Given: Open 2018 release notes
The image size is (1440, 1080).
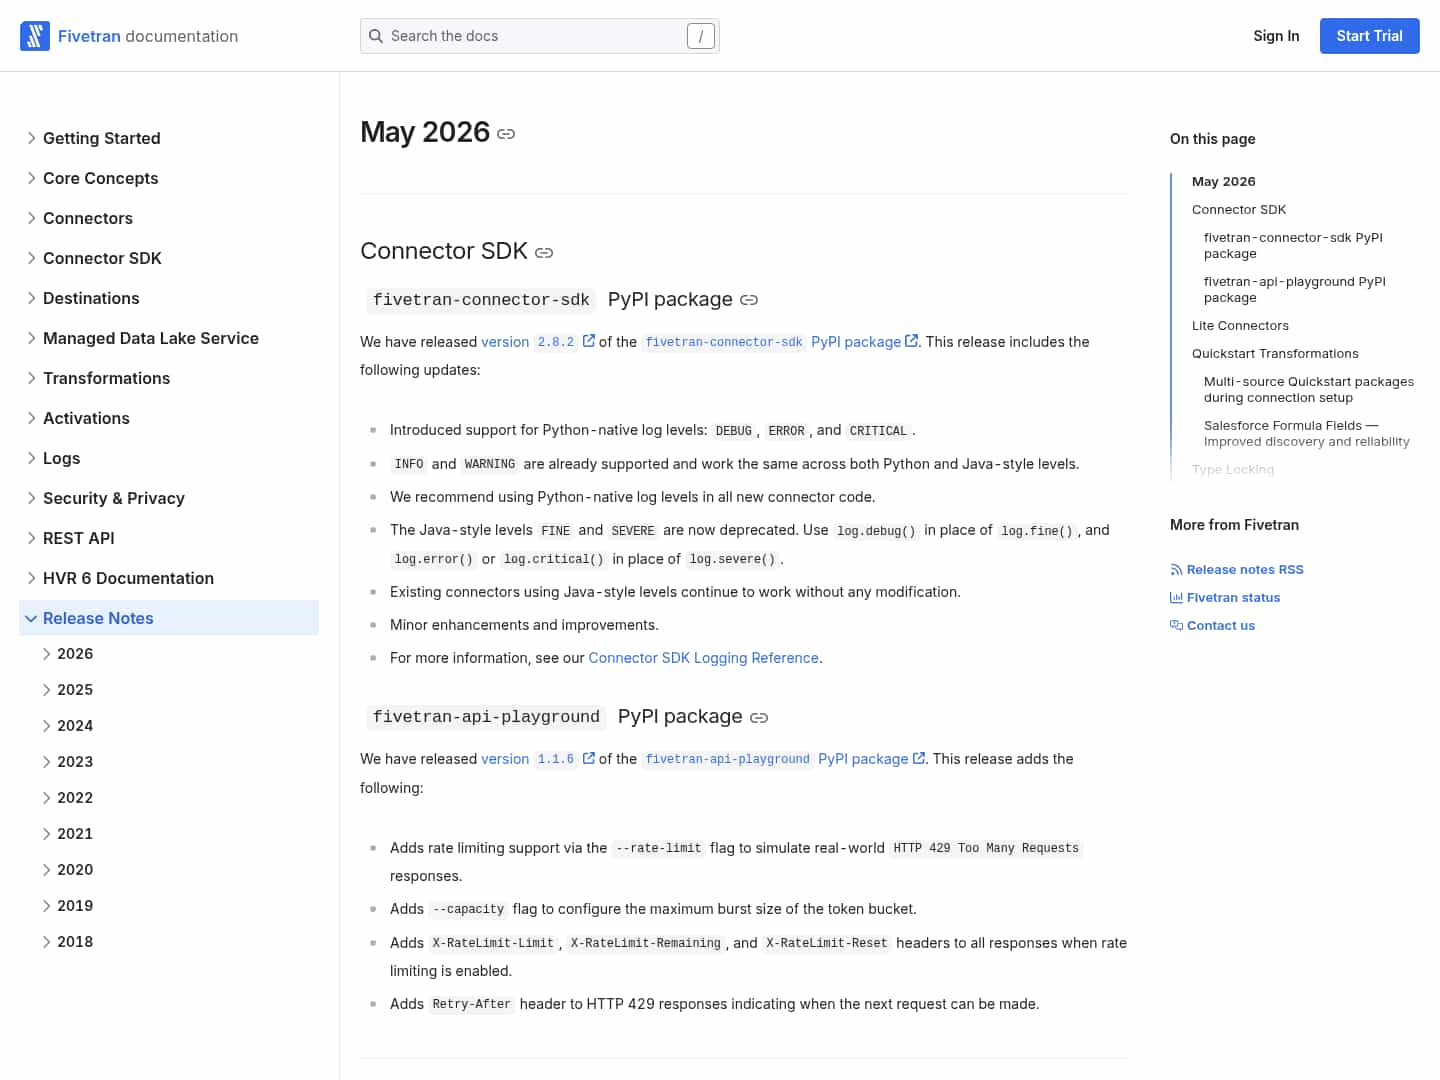Looking at the screenshot, I should (x=75, y=942).
